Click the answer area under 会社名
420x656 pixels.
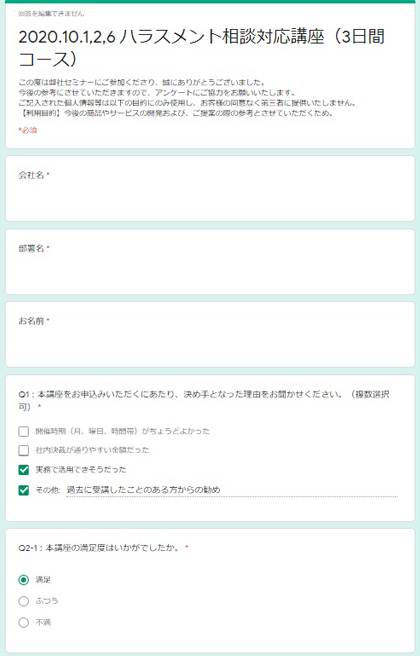pos(209,200)
